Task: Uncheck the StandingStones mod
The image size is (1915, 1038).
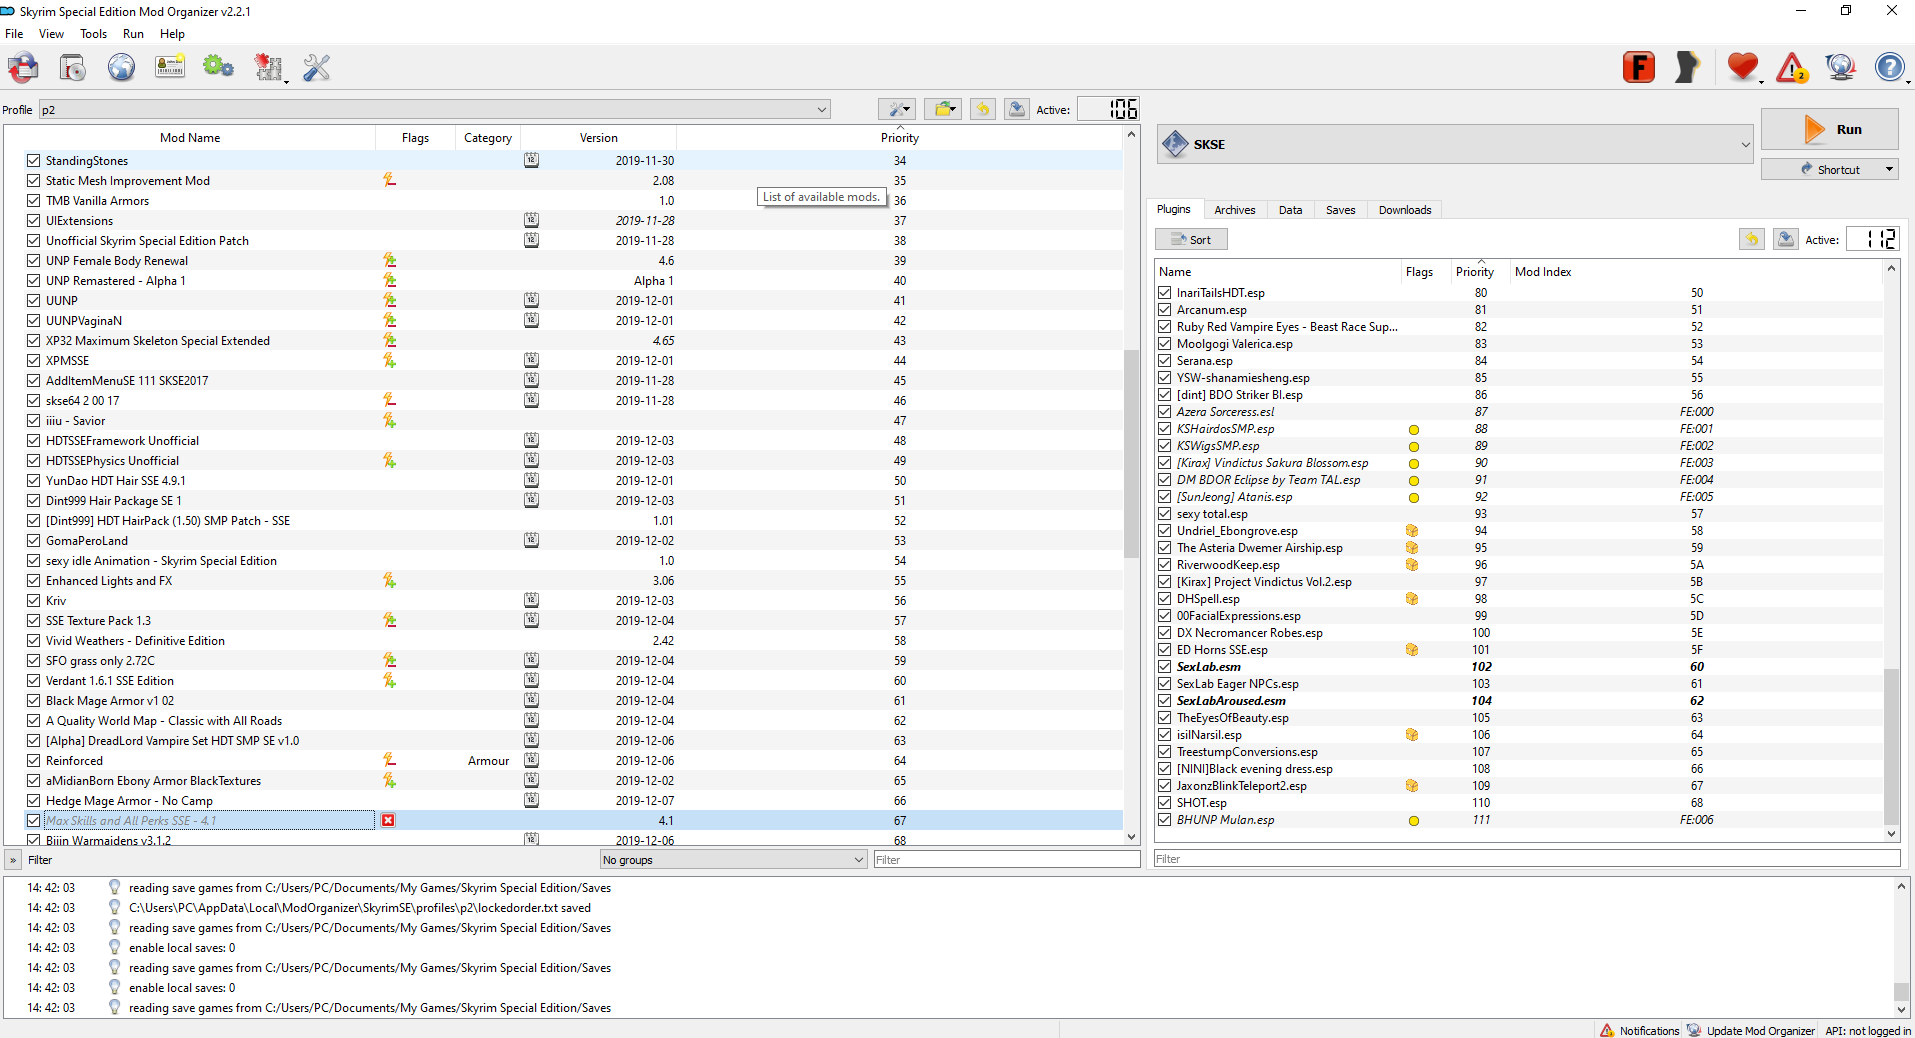Action: [x=33, y=160]
